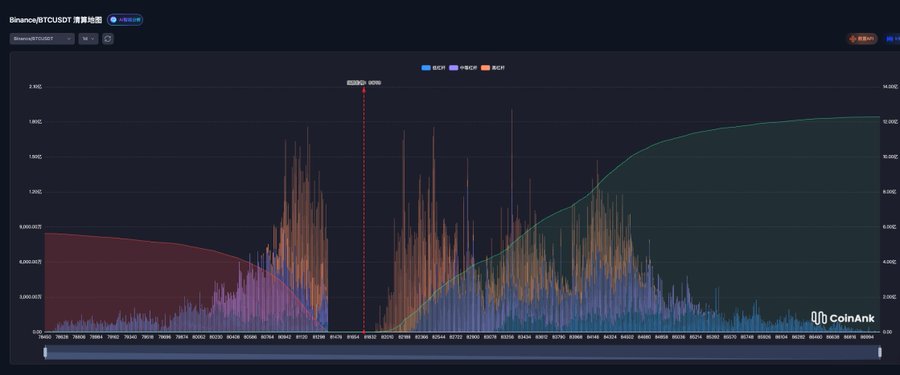Click the '81832' x-axis price label
Image resolution: width=900 pixels, height=375 pixels.
click(x=370, y=338)
